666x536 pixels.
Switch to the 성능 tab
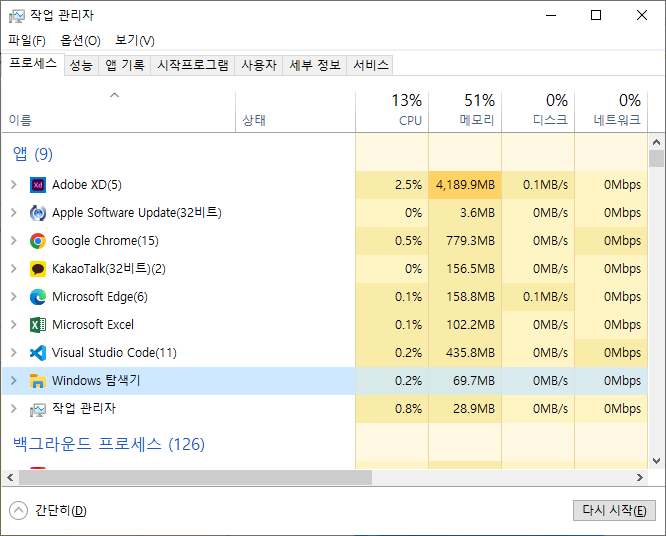pos(81,65)
